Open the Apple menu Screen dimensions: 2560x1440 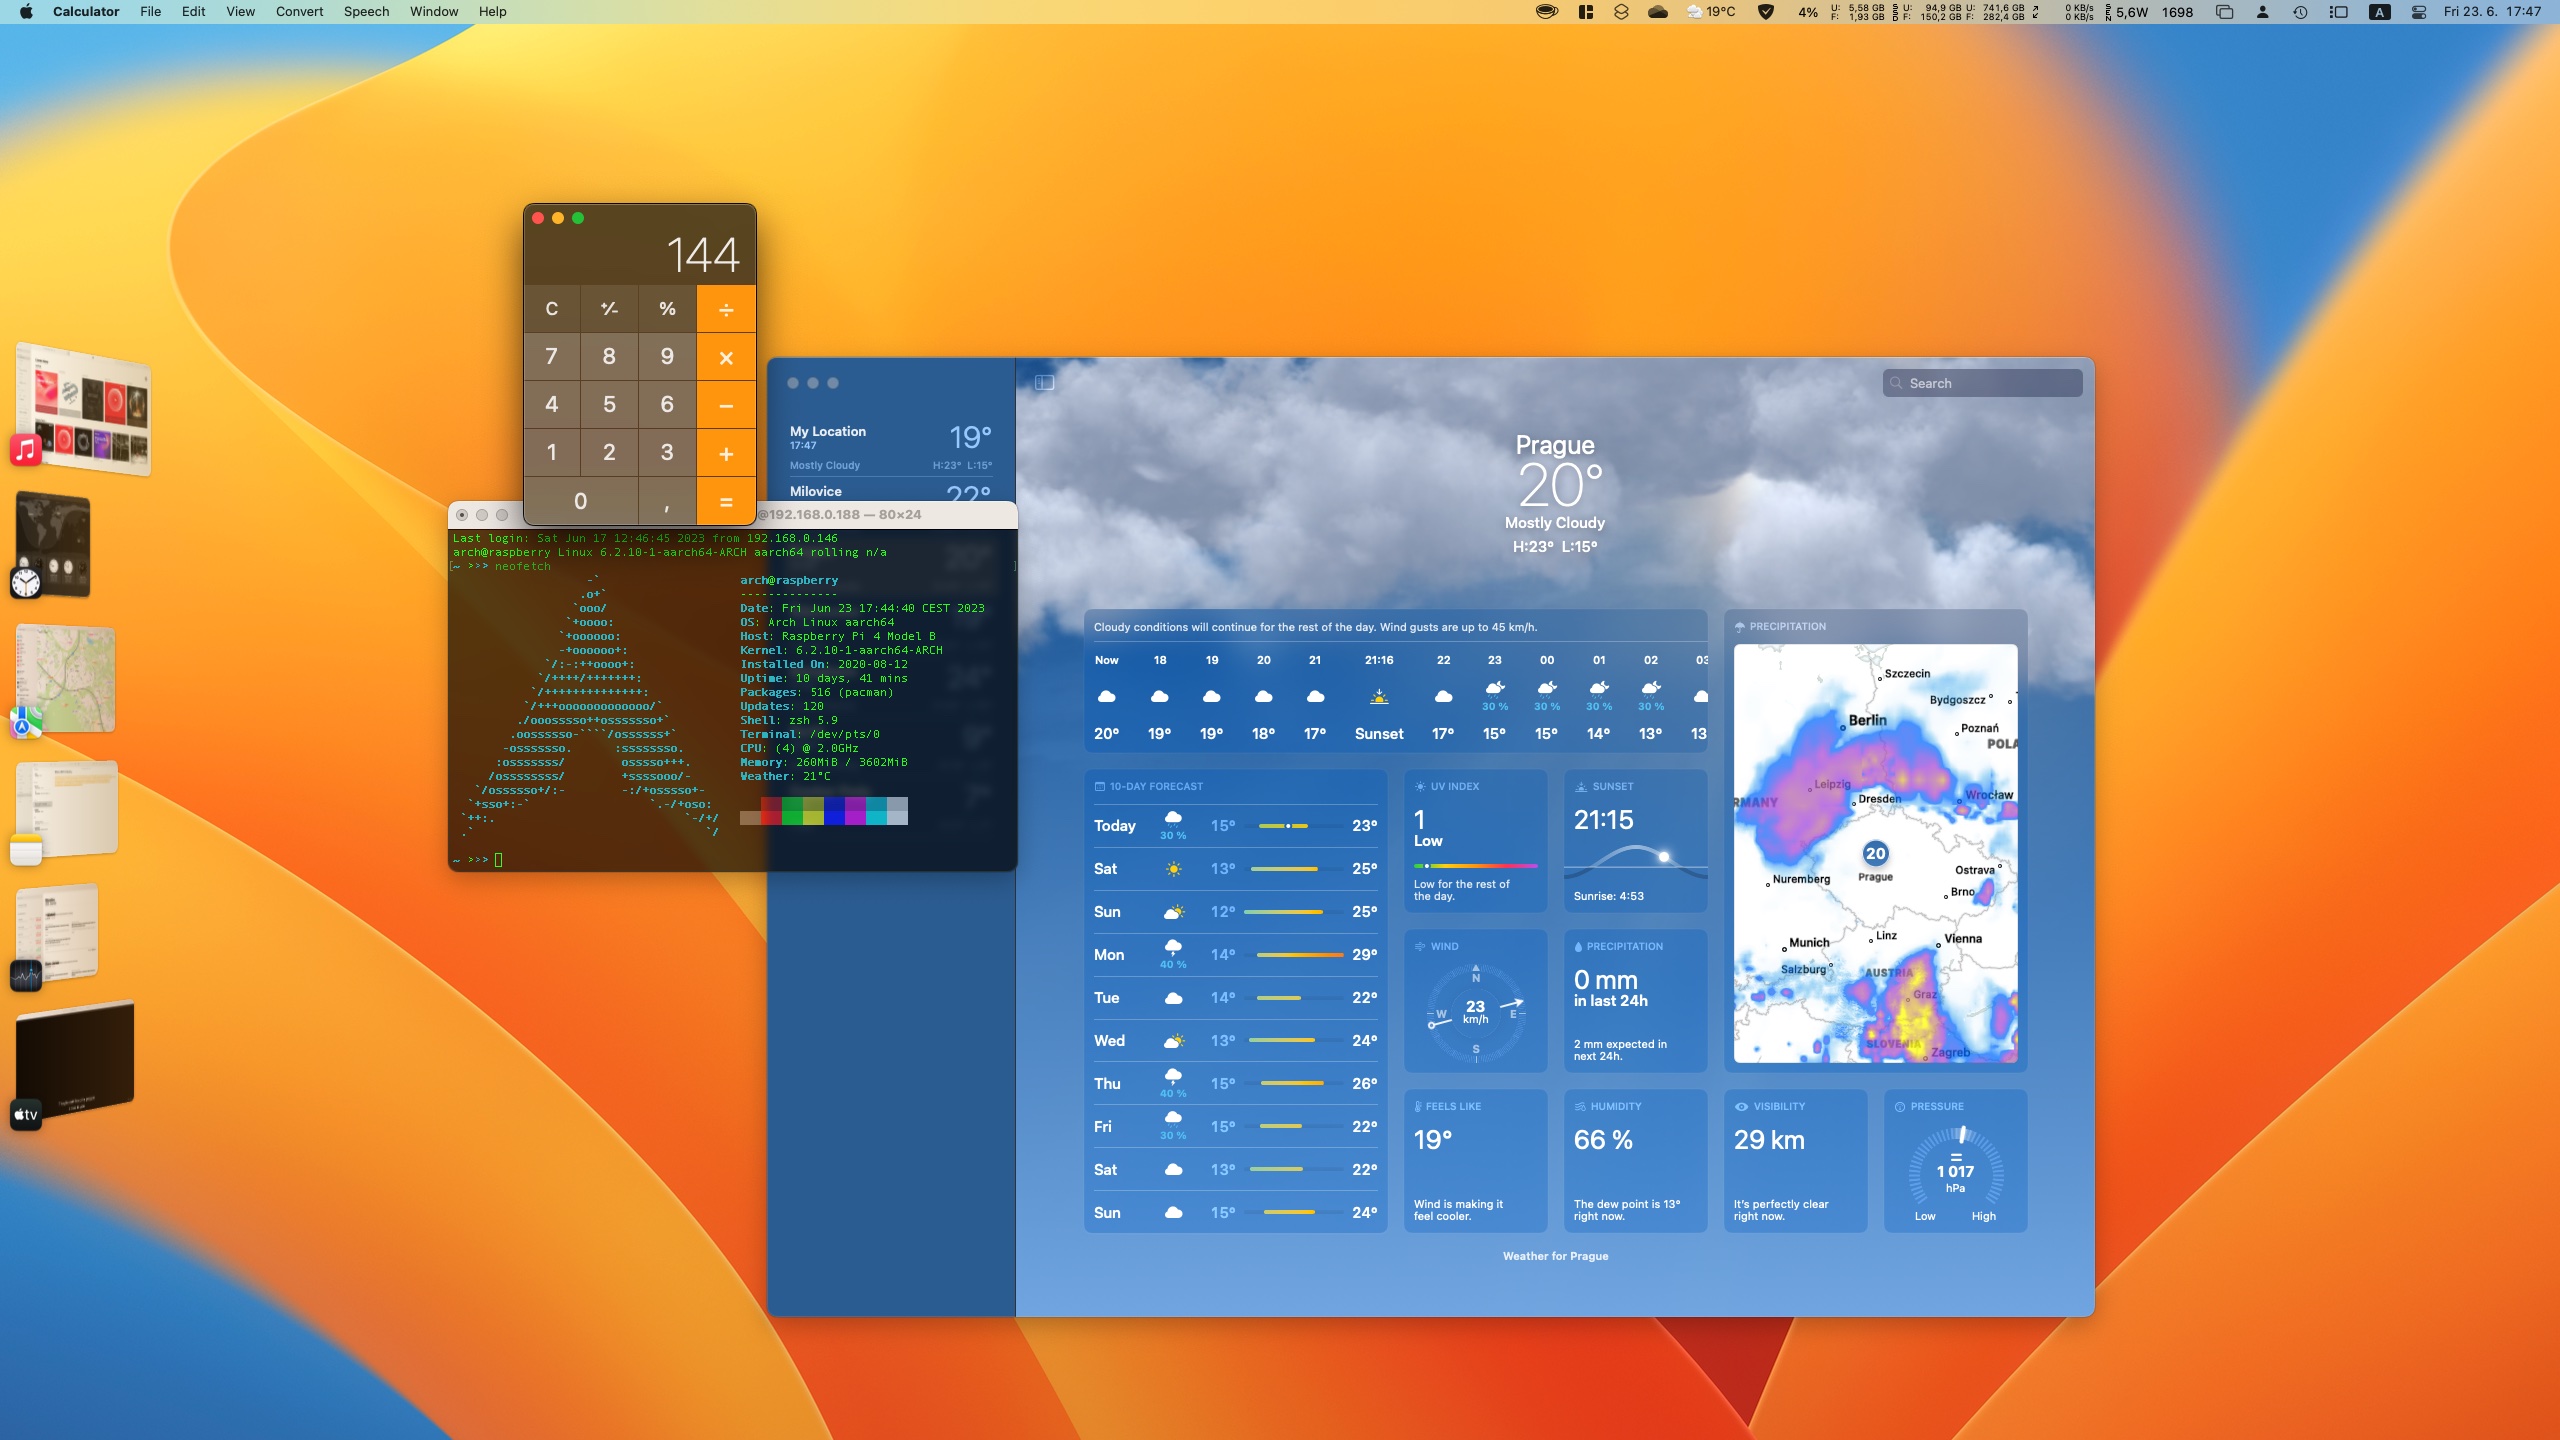(x=26, y=12)
